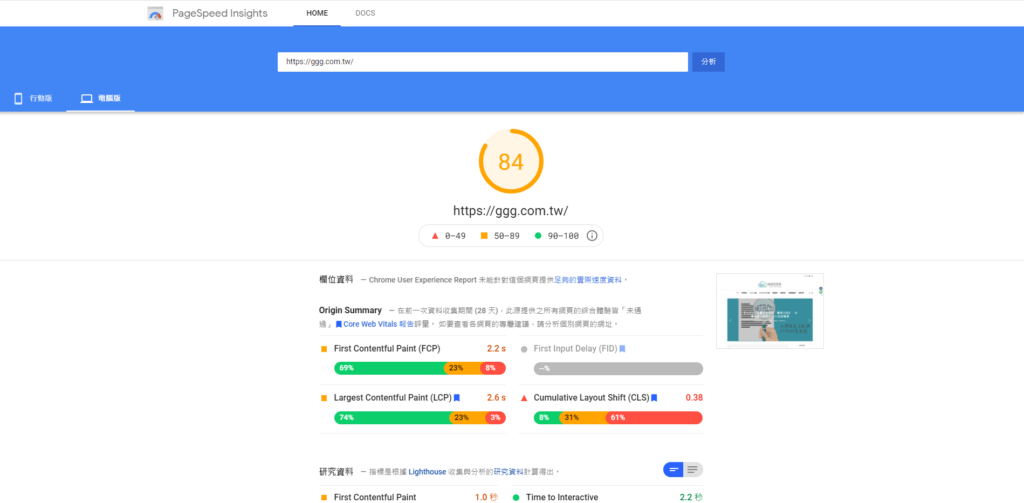The height and width of the screenshot is (503, 1024).
Task: Click the Cumulative Layout Shift bookmark icon
Action: coord(654,397)
